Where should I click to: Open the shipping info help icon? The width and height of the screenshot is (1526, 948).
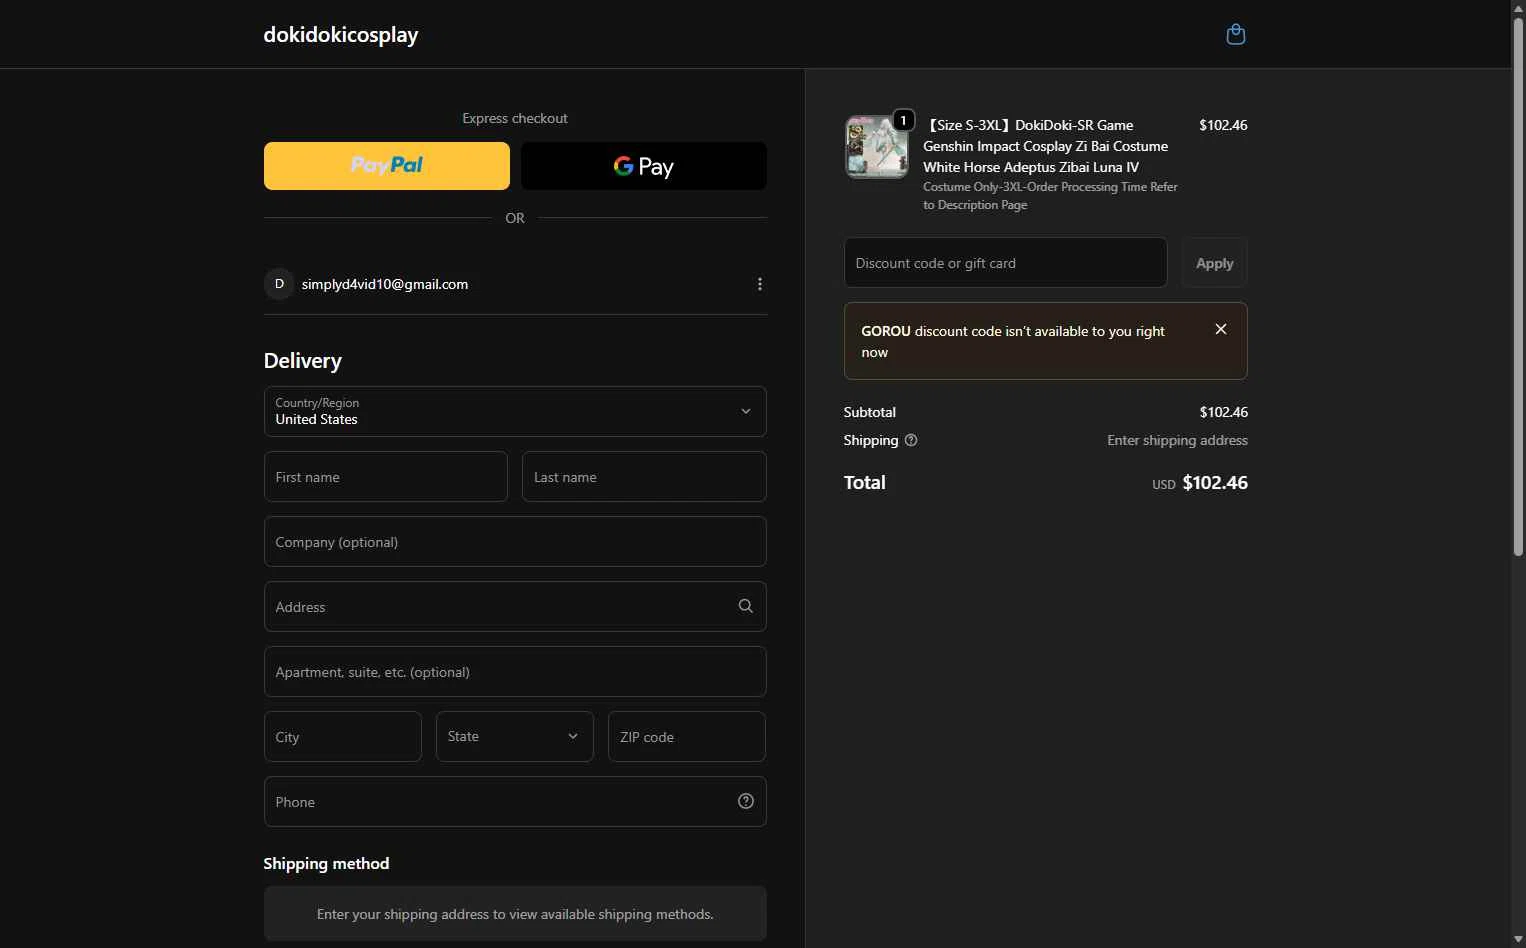911,440
